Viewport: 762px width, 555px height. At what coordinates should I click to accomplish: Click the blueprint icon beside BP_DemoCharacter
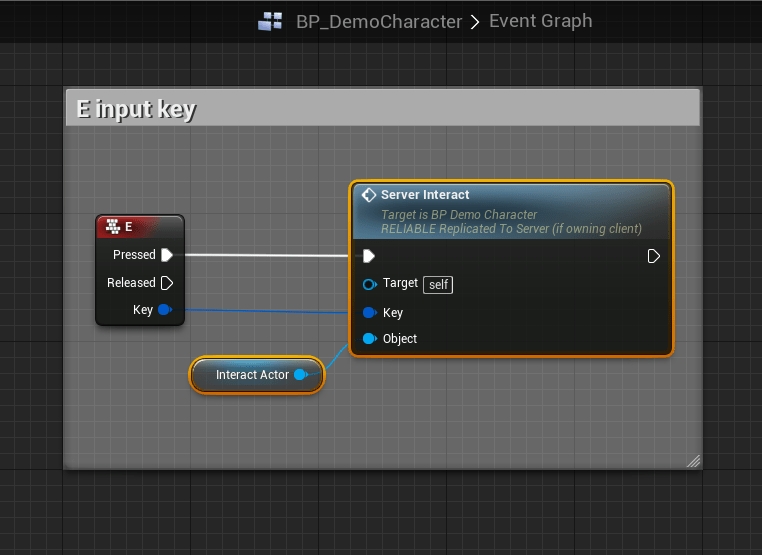click(x=270, y=21)
